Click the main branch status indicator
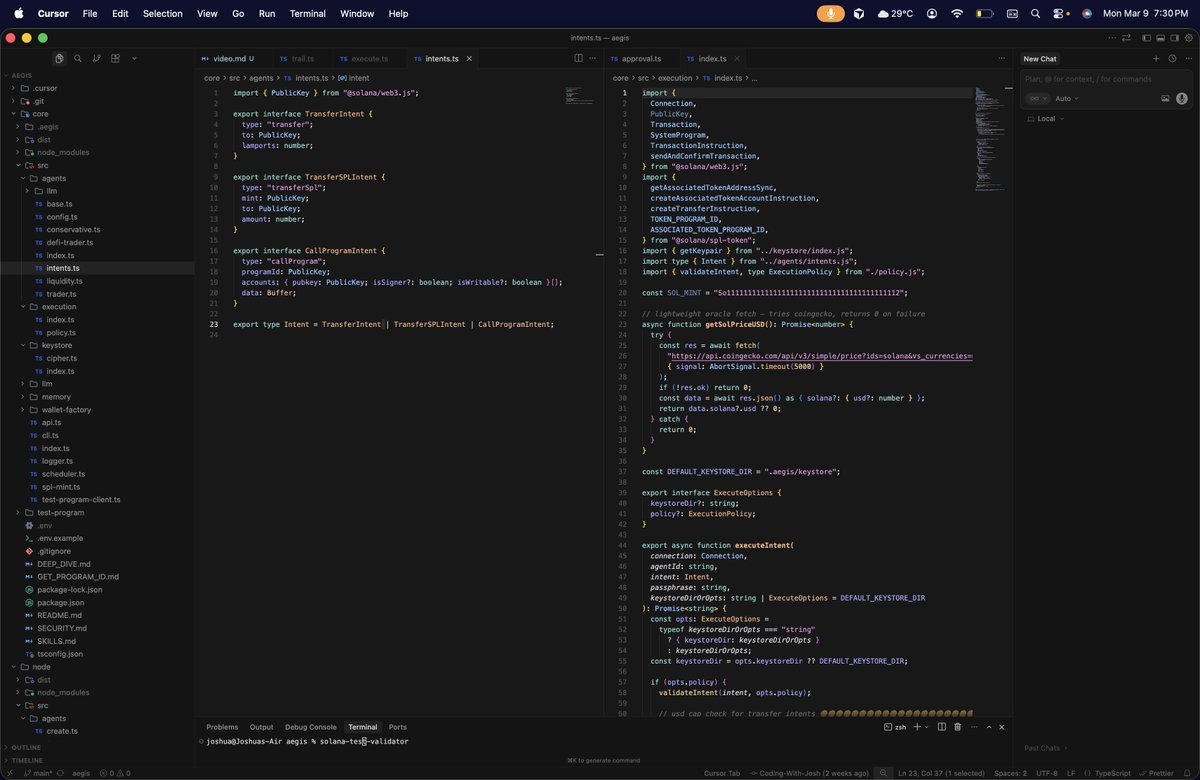This screenshot has width=1200, height=780. tap(38, 773)
